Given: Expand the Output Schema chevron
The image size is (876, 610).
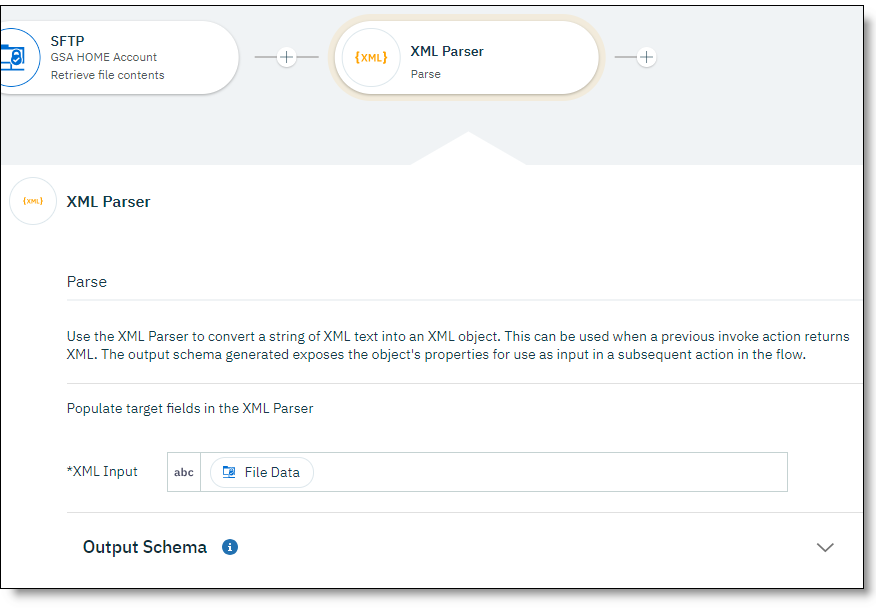Looking at the screenshot, I should (825, 547).
